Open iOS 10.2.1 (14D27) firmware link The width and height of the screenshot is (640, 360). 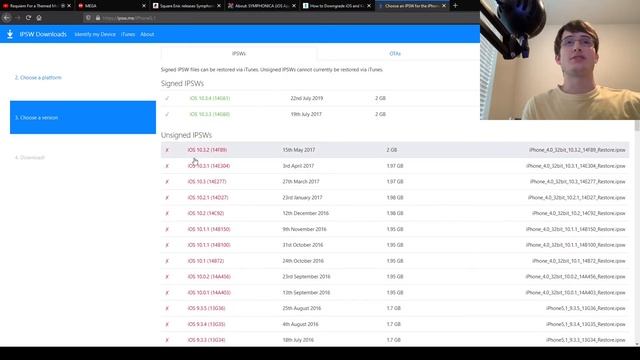click(x=208, y=198)
